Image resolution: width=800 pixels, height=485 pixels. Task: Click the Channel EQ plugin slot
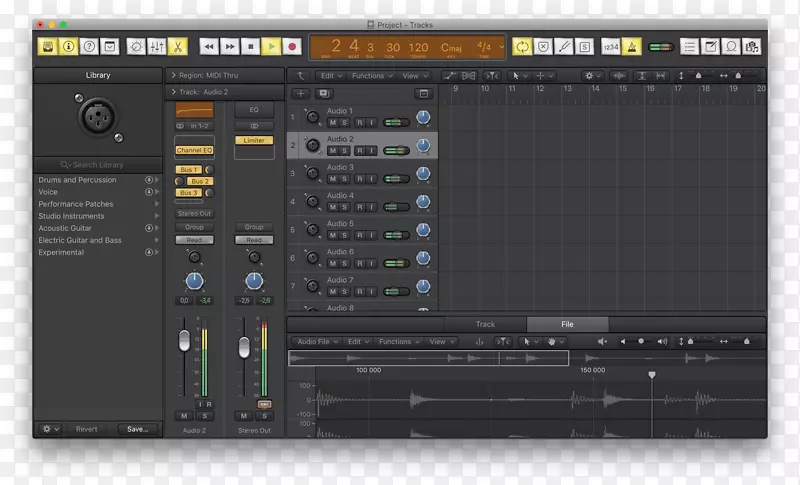click(194, 150)
